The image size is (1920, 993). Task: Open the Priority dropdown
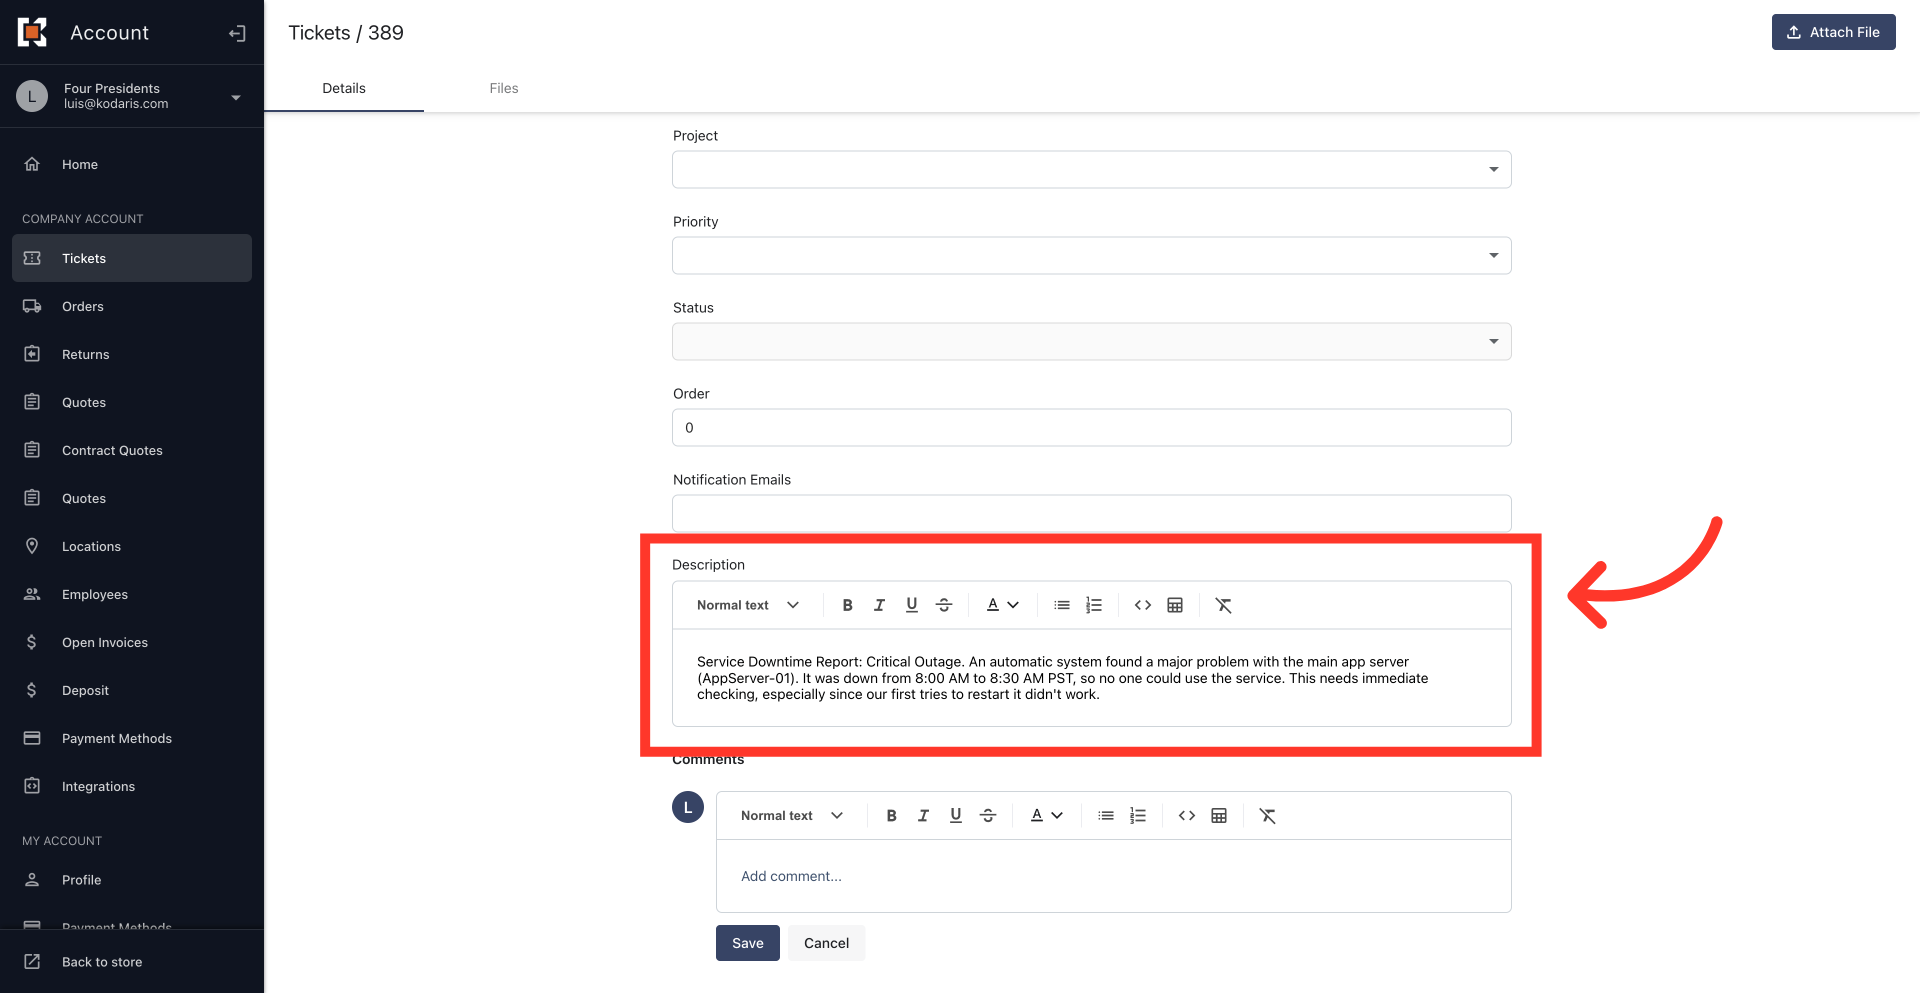click(x=1091, y=256)
